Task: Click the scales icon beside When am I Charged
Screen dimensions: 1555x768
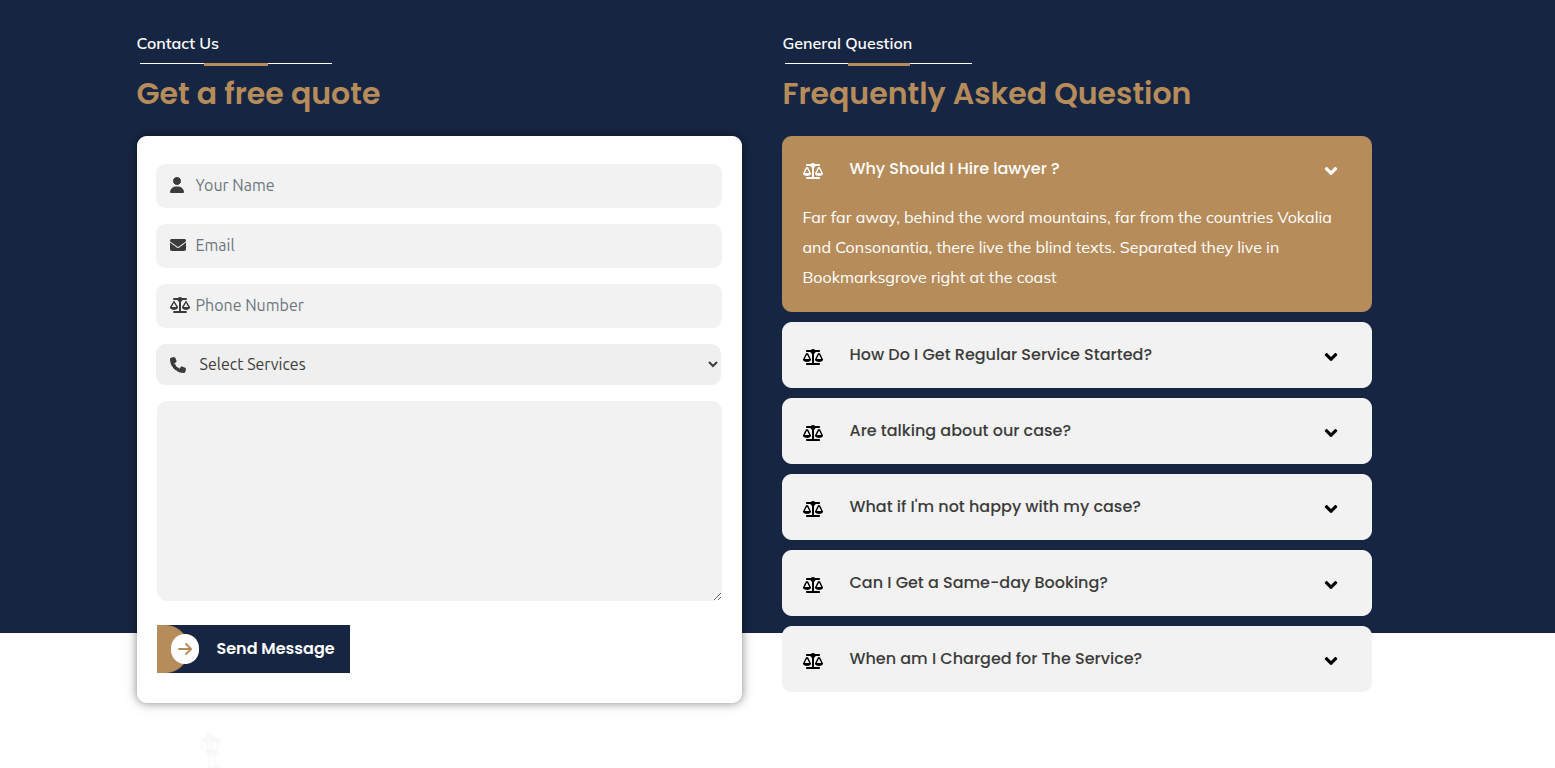Action: pos(813,661)
